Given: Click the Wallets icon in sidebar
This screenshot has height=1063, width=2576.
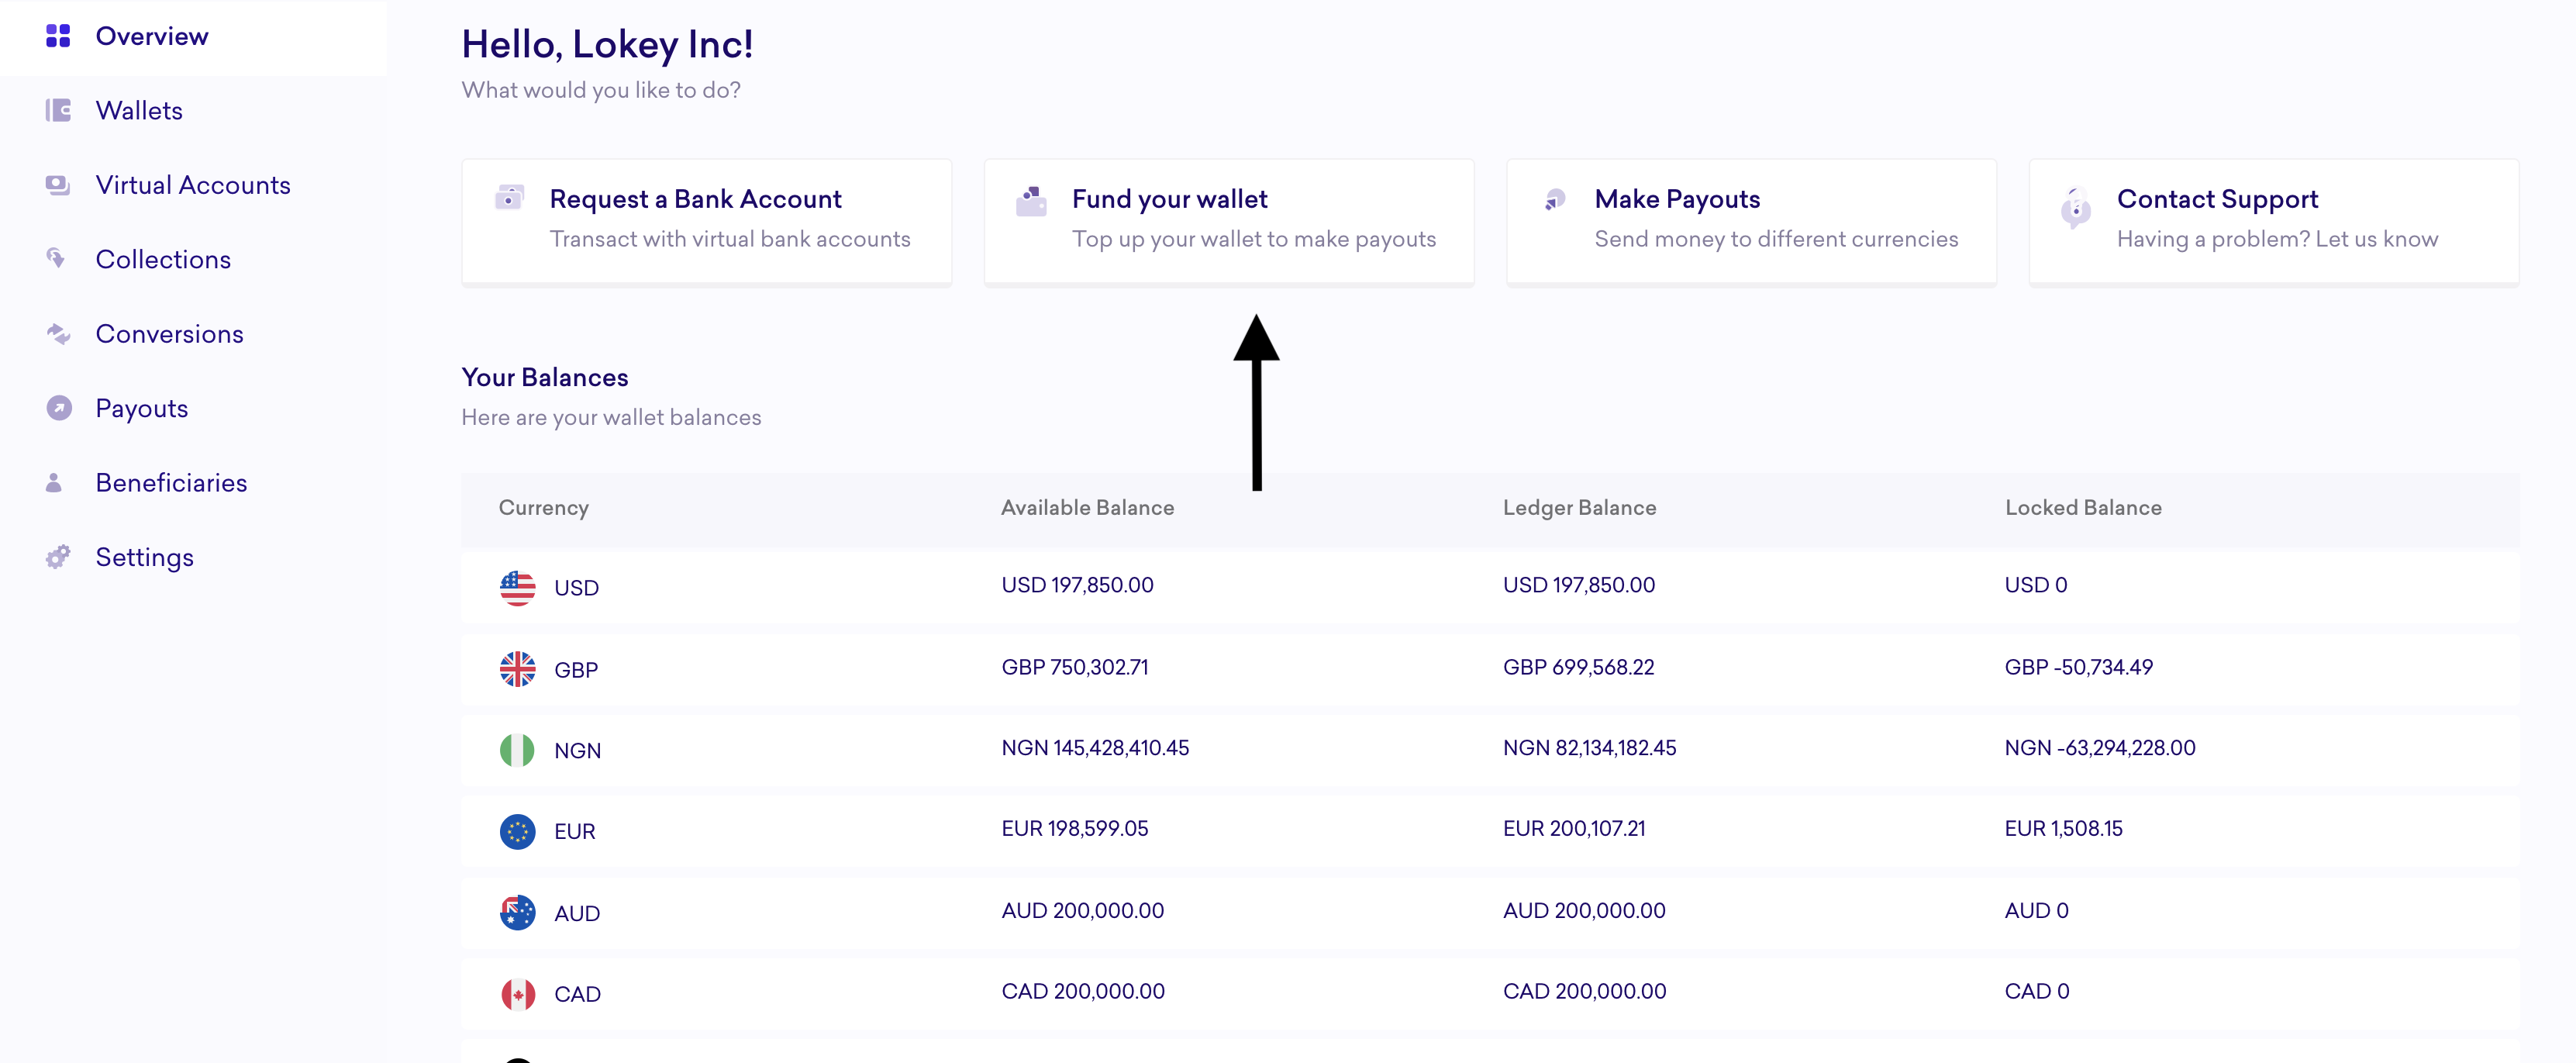Looking at the screenshot, I should (x=58, y=110).
